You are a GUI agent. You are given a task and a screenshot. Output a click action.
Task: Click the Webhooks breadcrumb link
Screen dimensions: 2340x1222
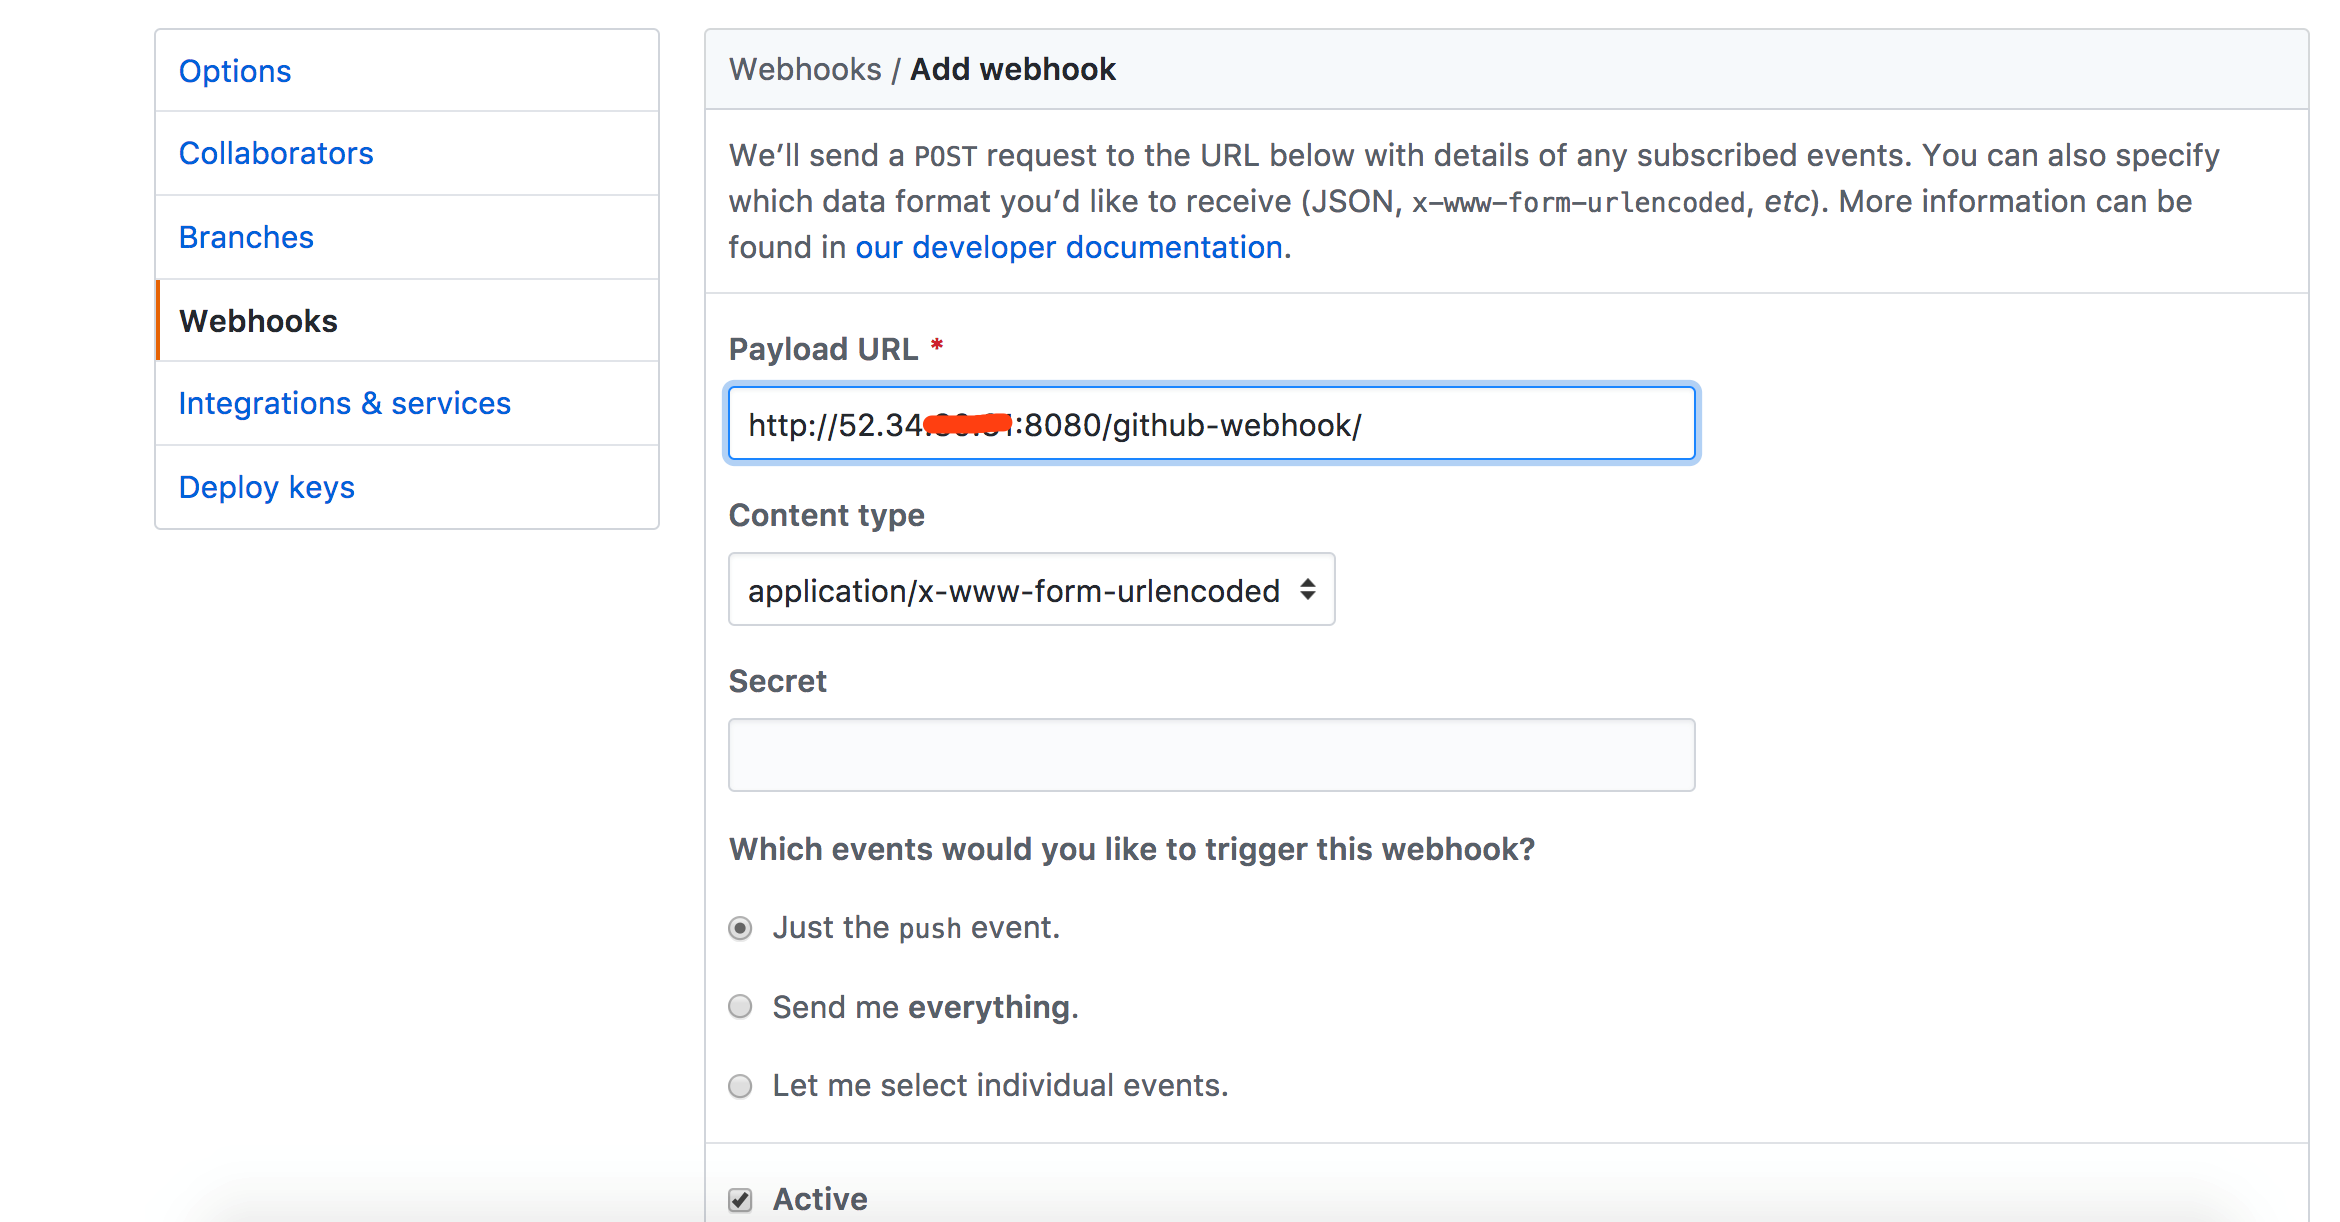[x=805, y=69]
